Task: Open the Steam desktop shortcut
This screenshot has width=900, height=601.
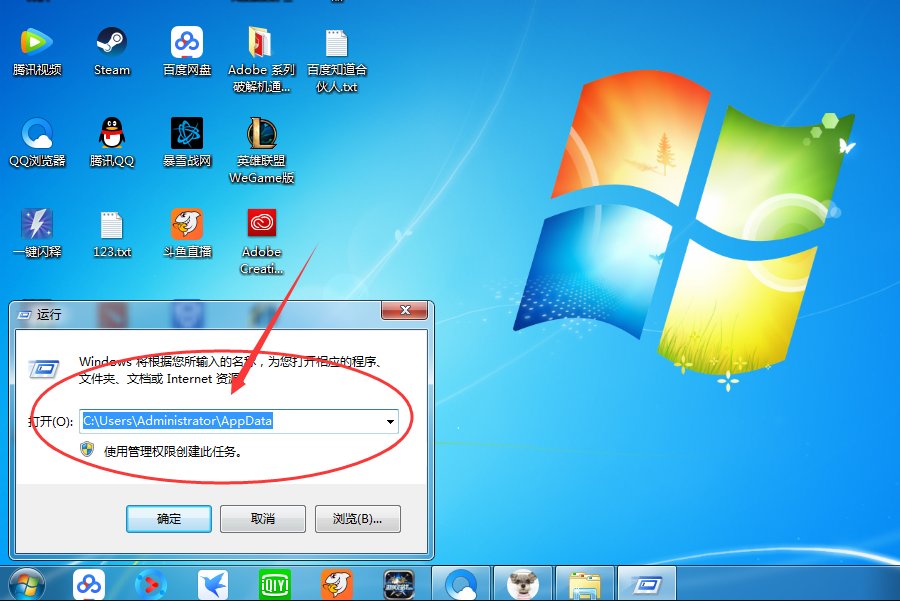Action: (112, 43)
